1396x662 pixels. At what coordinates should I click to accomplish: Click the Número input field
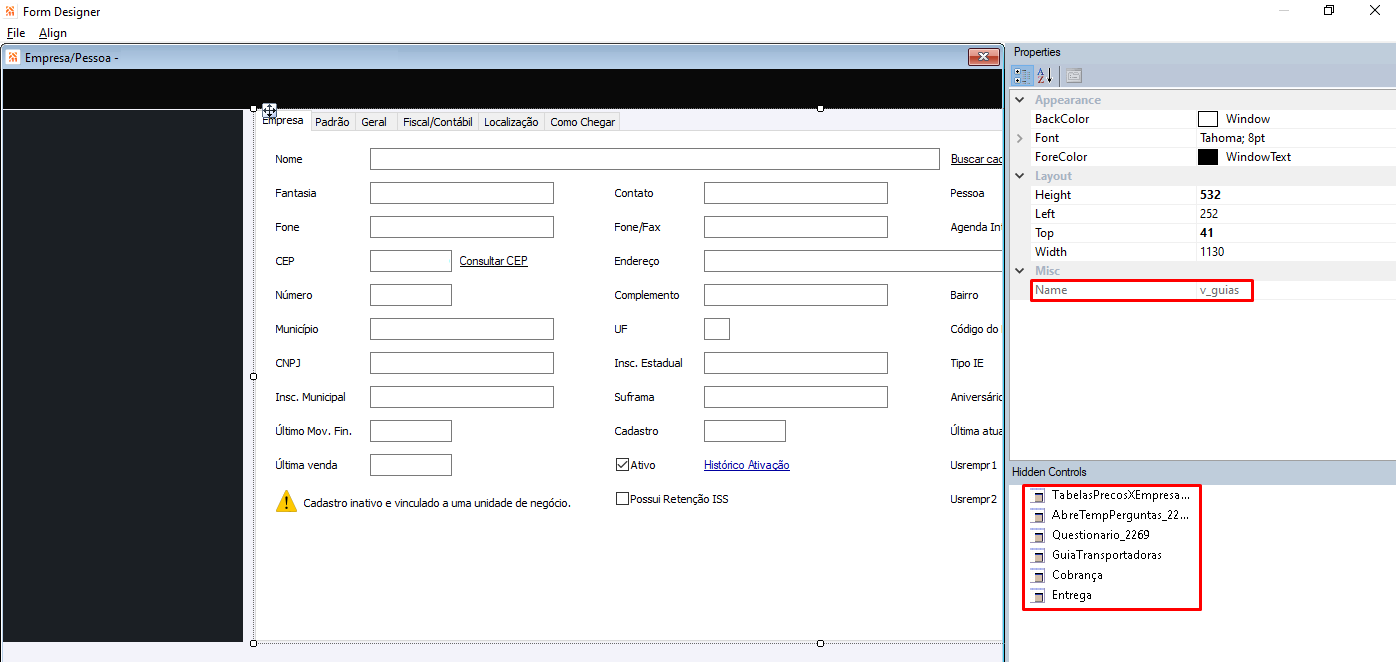[x=411, y=295]
